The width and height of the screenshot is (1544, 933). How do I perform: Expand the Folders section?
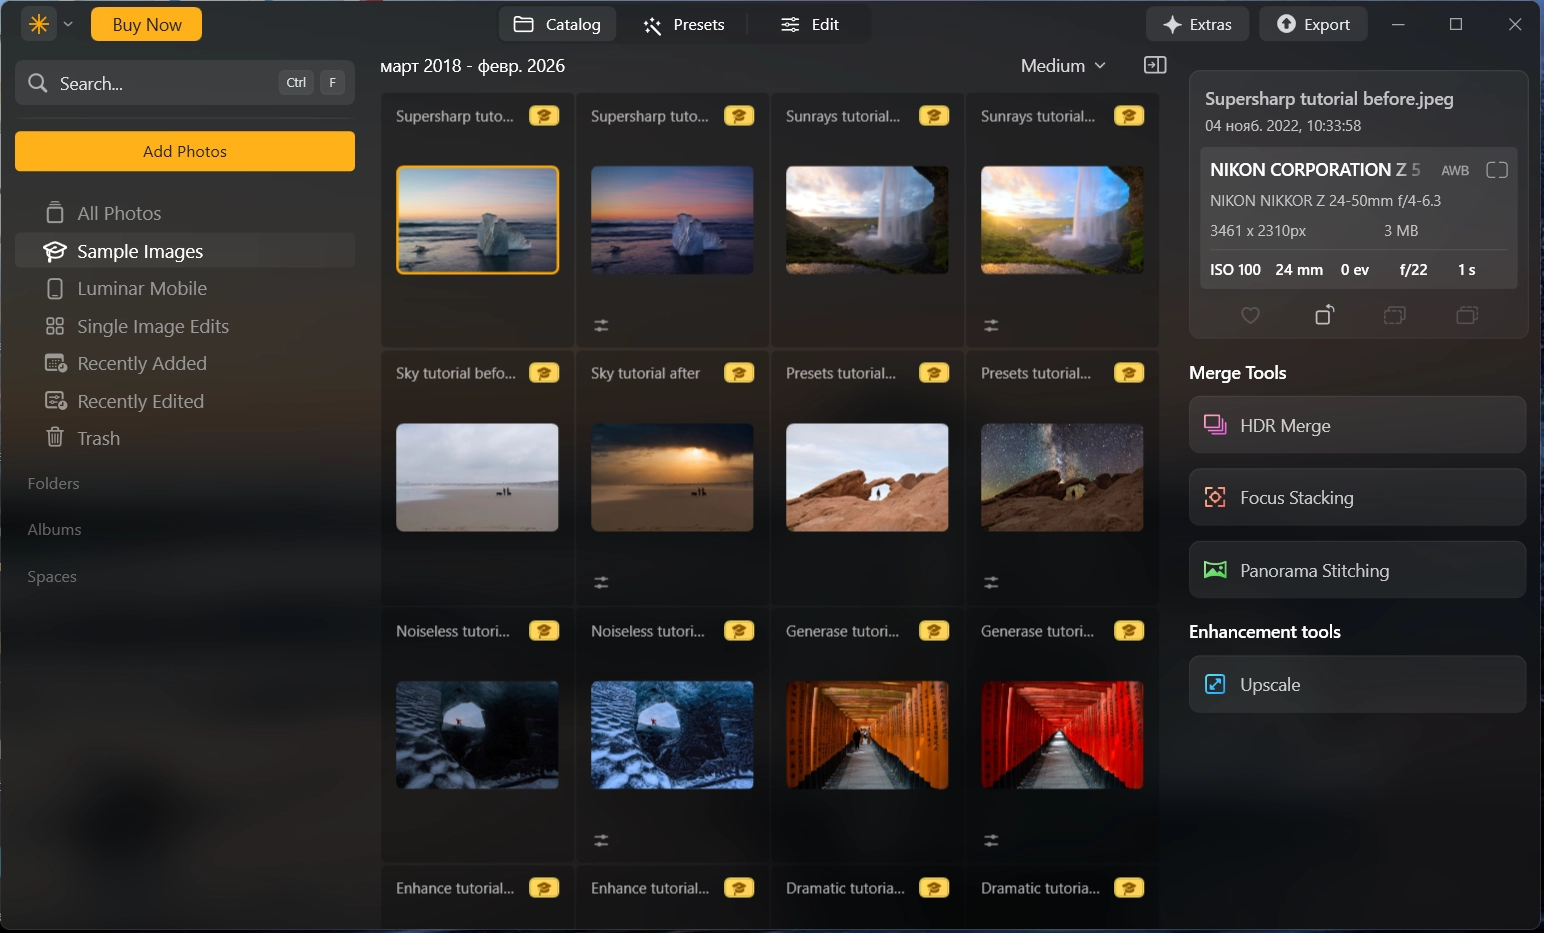coord(54,483)
